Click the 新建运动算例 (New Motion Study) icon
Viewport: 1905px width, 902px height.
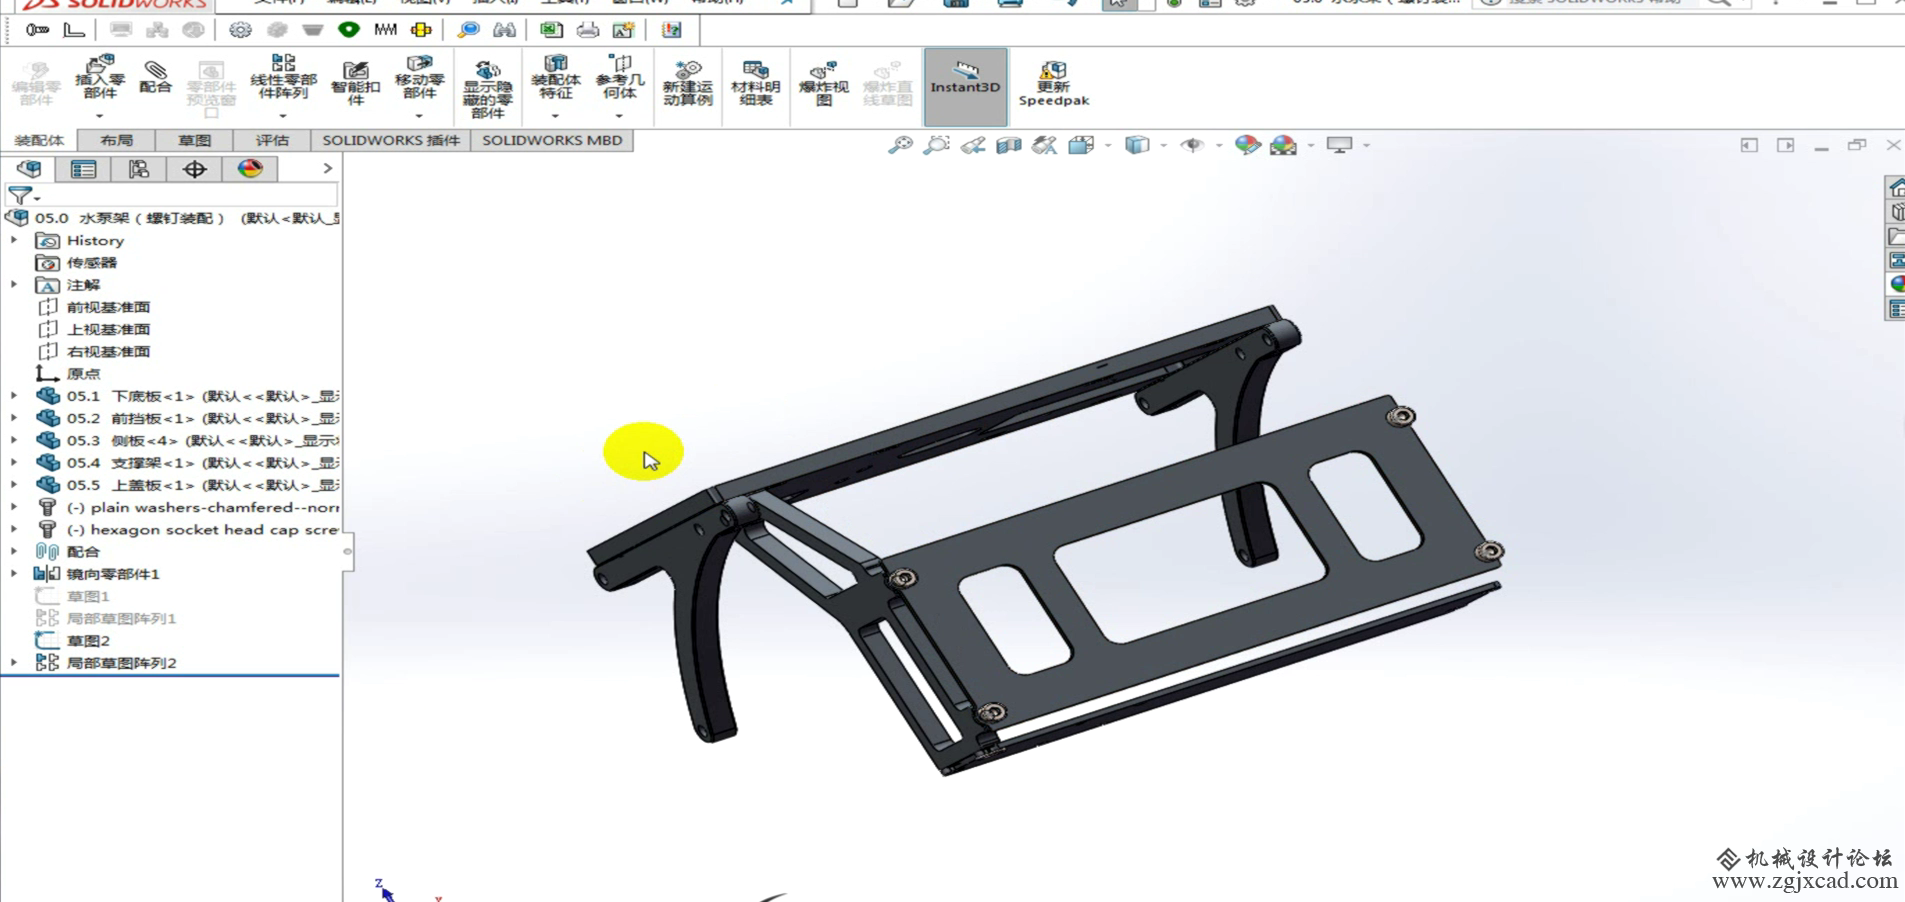coord(687,82)
